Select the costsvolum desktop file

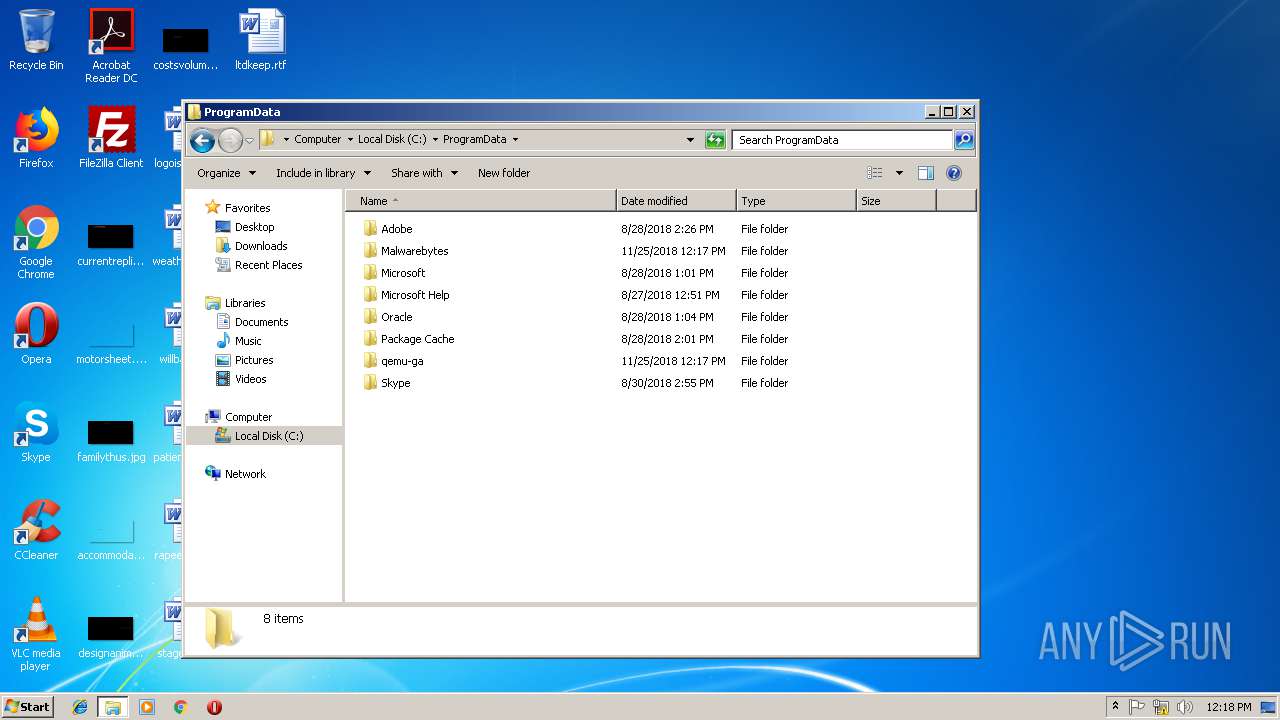tap(186, 48)
